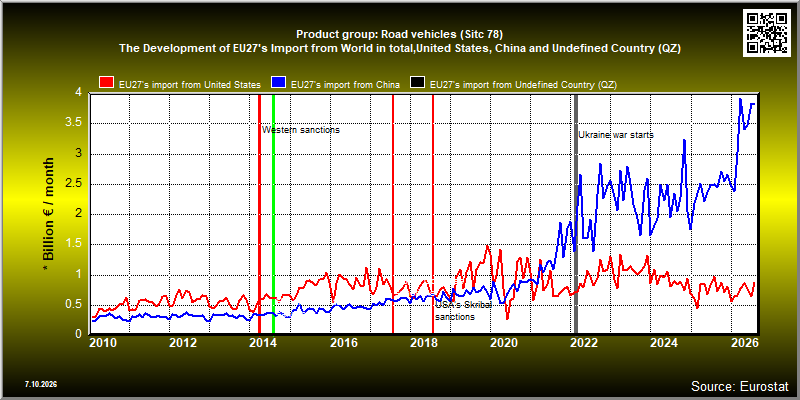Image resolution: width=800 pixels, height=400 pixels.
Task: Click the x-axis label 2026
Action: pos(746,342)
